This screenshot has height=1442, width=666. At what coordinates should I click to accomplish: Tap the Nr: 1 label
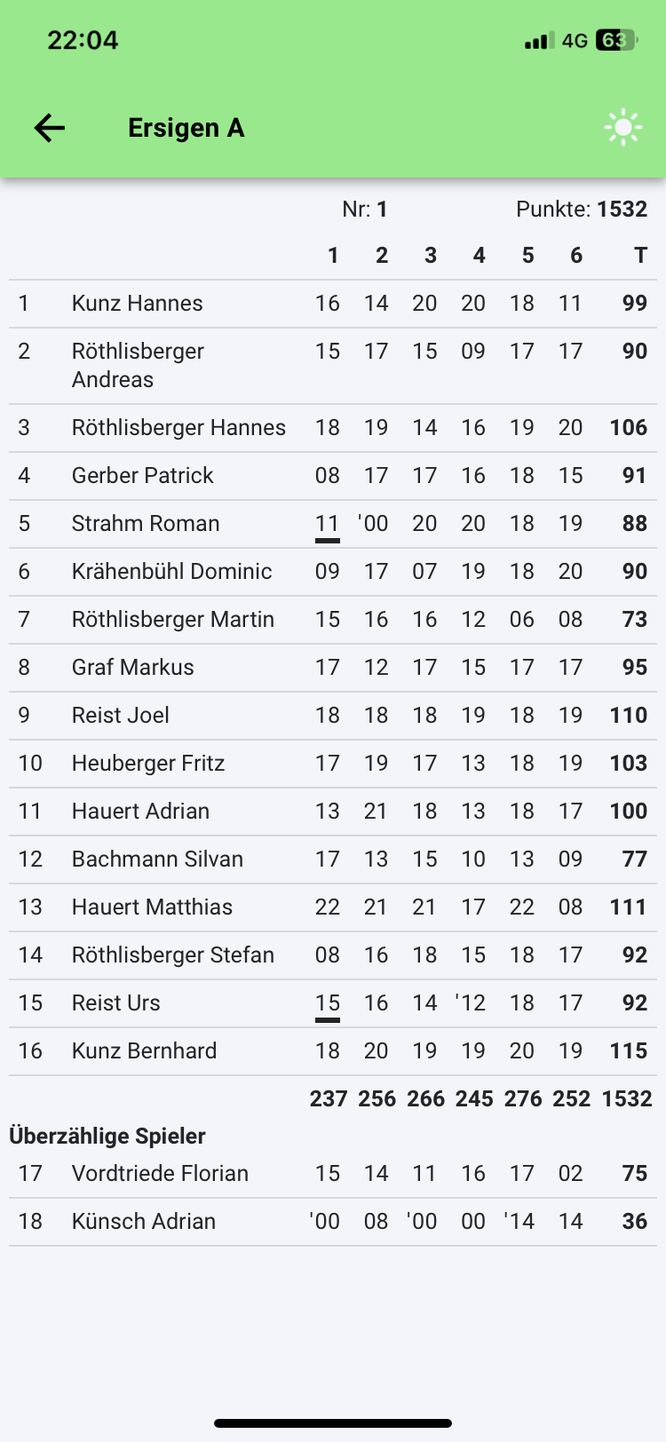tap(364, 209)
